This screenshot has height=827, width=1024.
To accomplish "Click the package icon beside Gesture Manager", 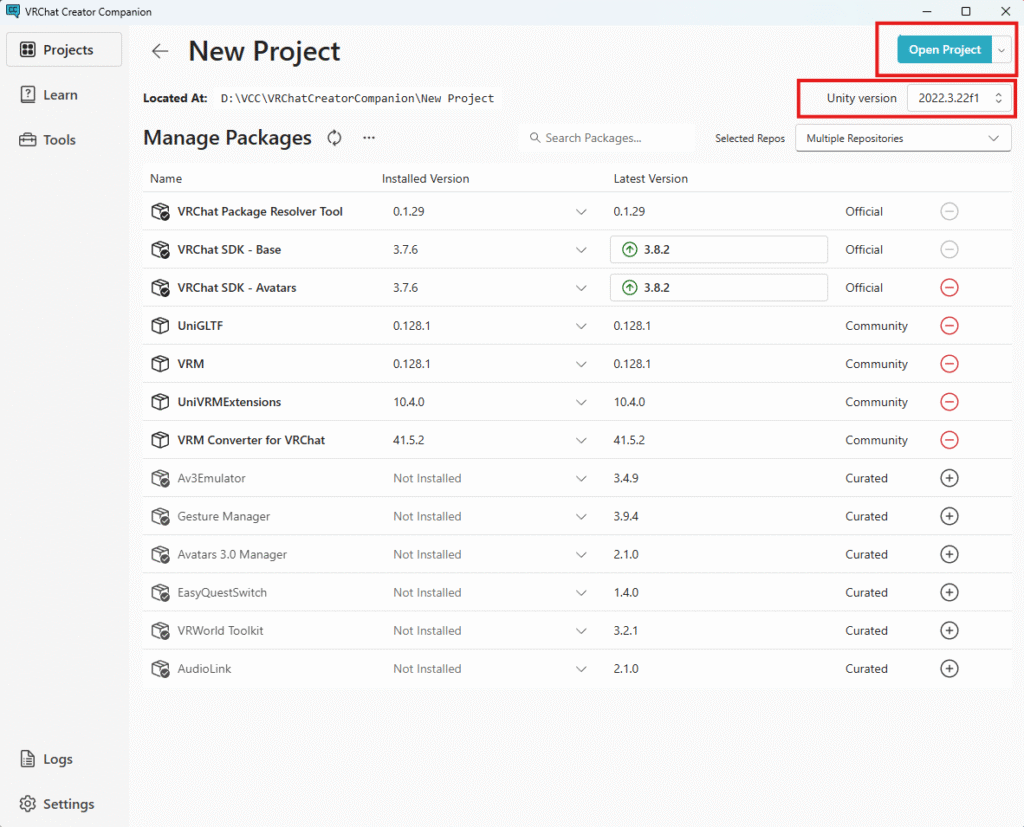I will tap(160, 516).
